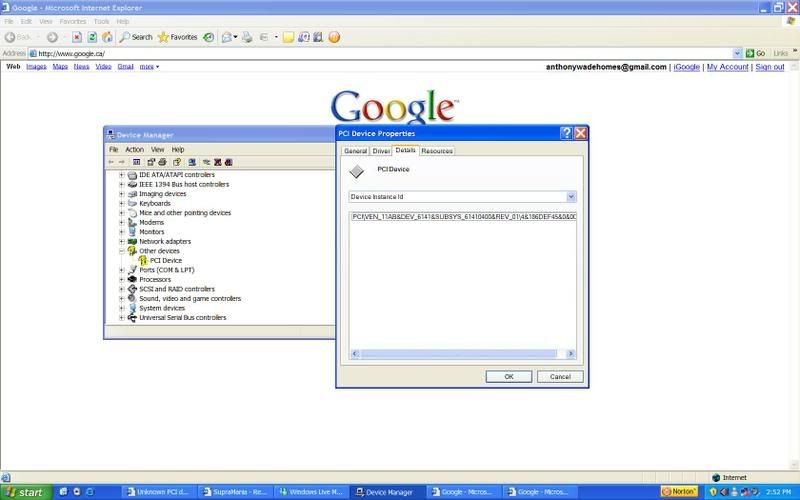Image resolution: width=800 pixels, height=500 pixels.
Task: Click the Print icon in Internet Explorer toolbar
Action: (x=247, y=37)
